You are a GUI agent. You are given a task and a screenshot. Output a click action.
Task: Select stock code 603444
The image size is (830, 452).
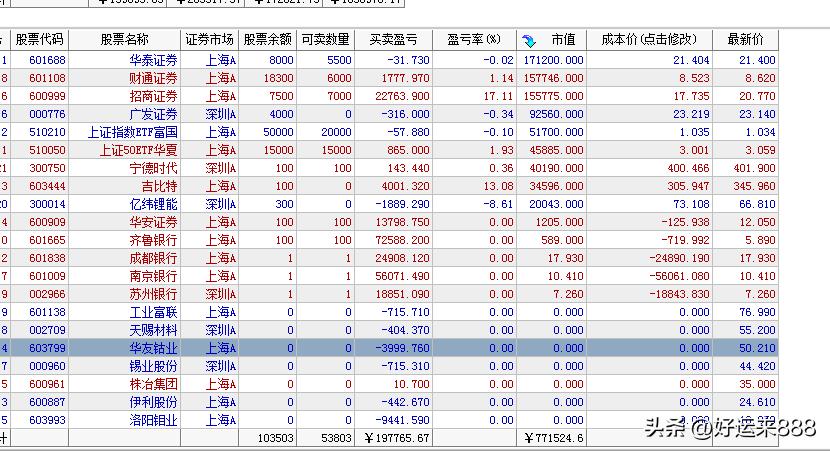(47, 186)
